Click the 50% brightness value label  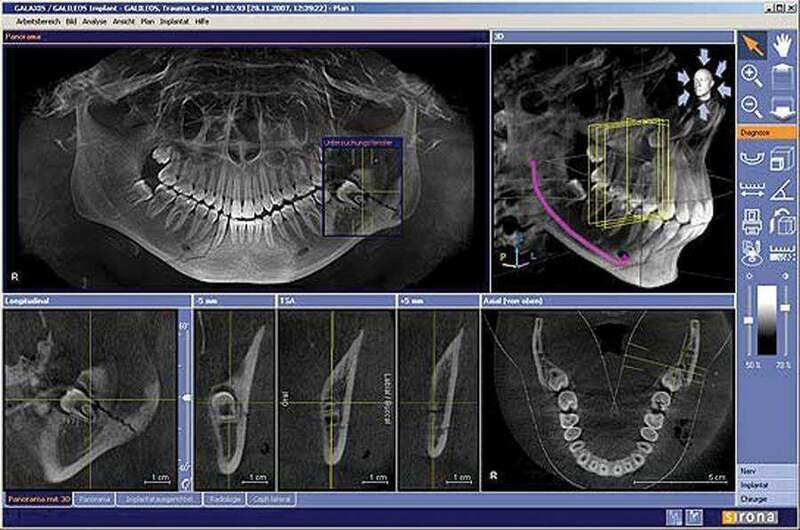point(753,365)
